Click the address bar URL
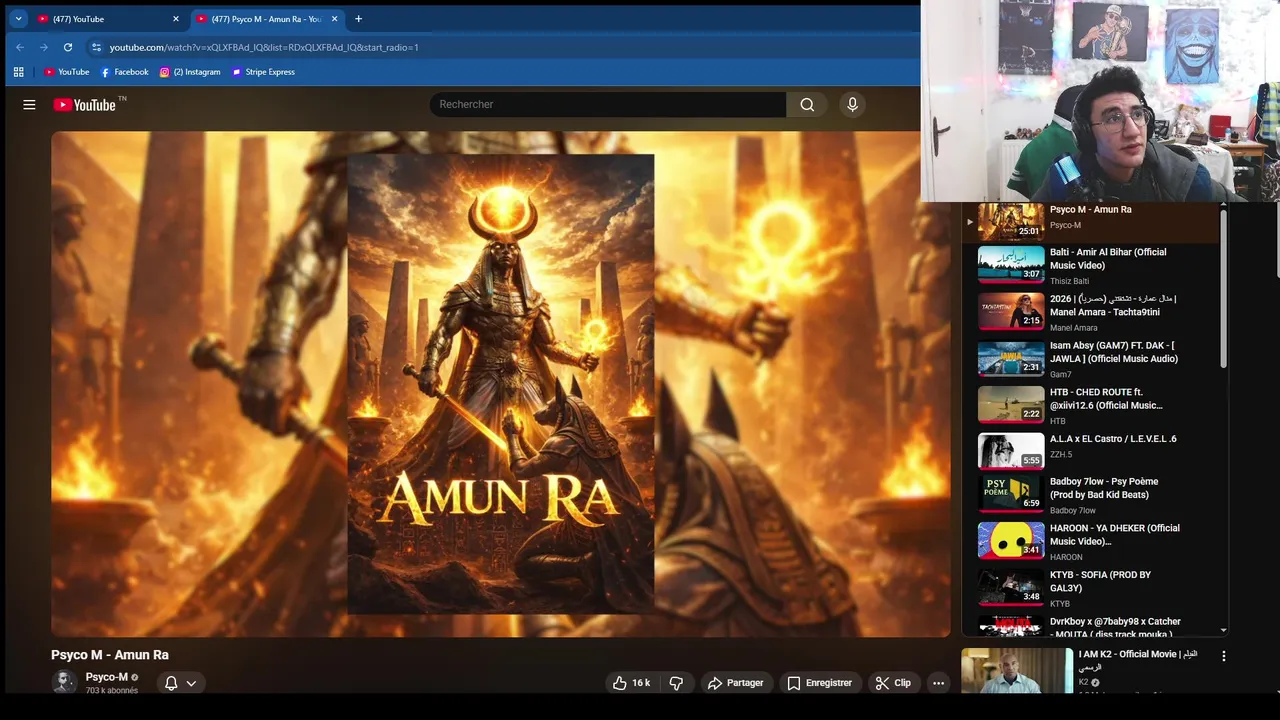The image size is (1280, 720). tap(264, 47)
